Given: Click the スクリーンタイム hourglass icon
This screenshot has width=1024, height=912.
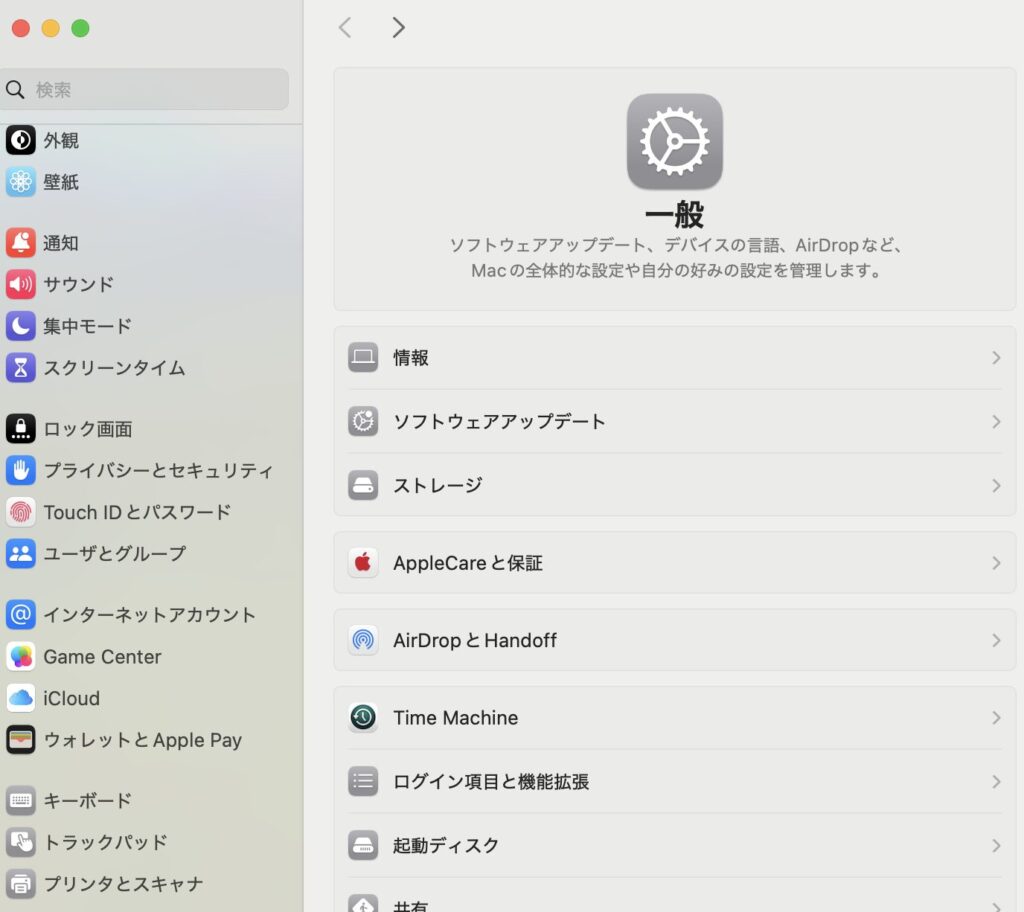Looking at the screenshot, I should point(21,368).
